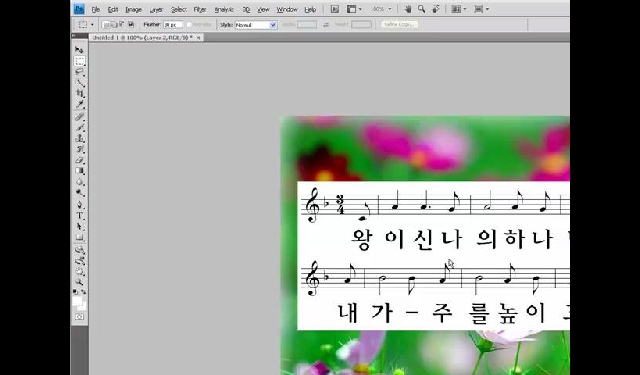Select the Brush tool
The image size is (640, 375).
point(80,128)
